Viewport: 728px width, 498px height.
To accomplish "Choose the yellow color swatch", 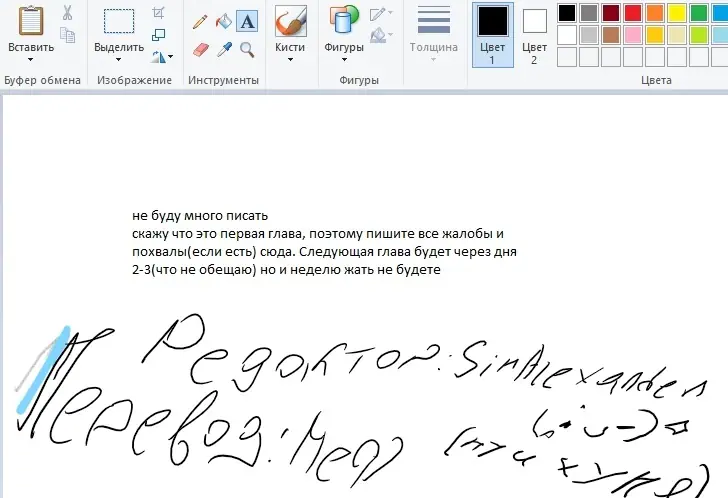I will click(677, 13).
